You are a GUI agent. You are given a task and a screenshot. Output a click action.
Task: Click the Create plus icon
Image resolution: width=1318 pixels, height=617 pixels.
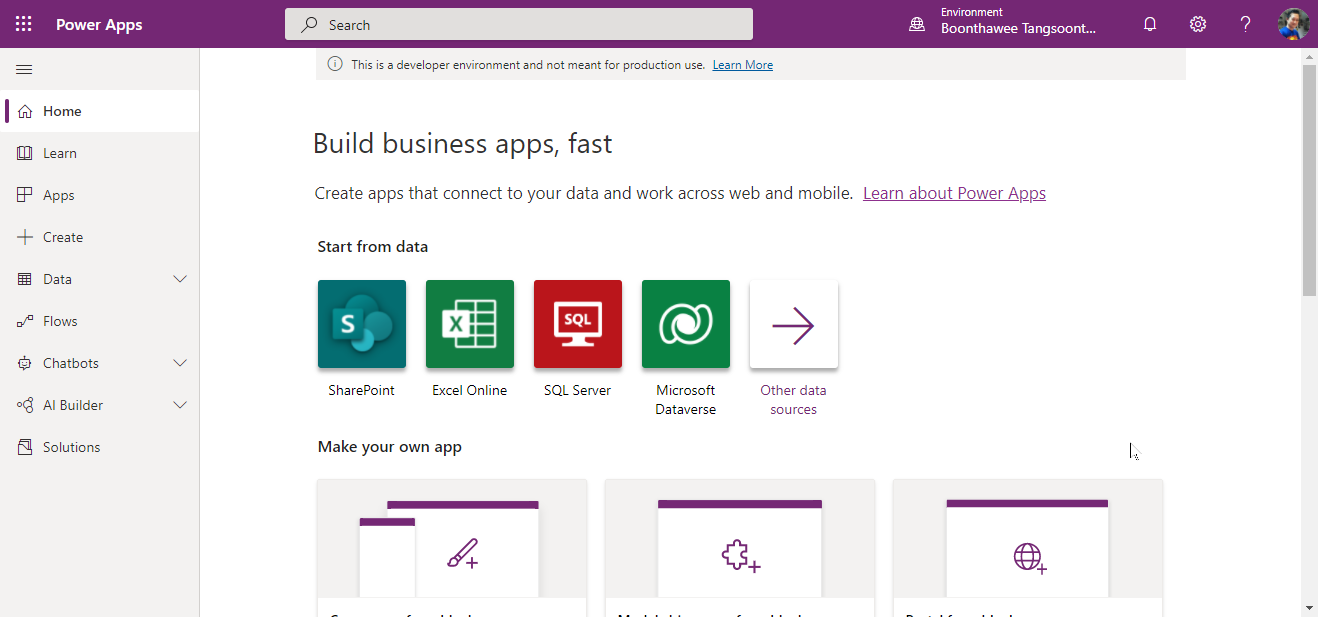pyautogui.click(x=25, y=237)
